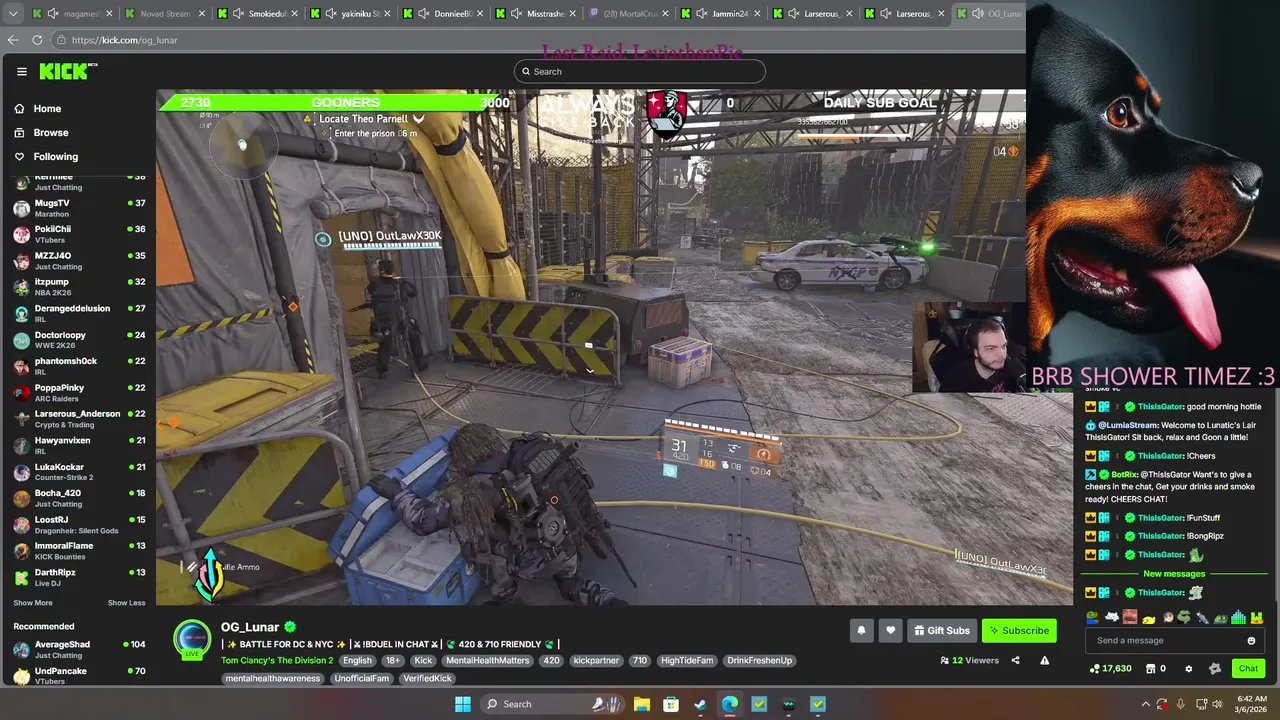Select the DrinkFreshenUp tag

click(759, 660)
